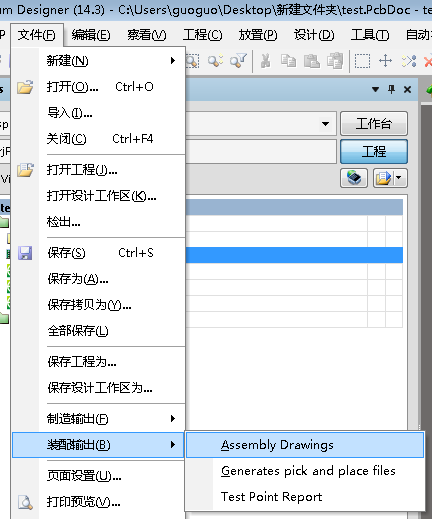Open the workspace combo box dropdown
432x519 pixels.
pos(325,124)
